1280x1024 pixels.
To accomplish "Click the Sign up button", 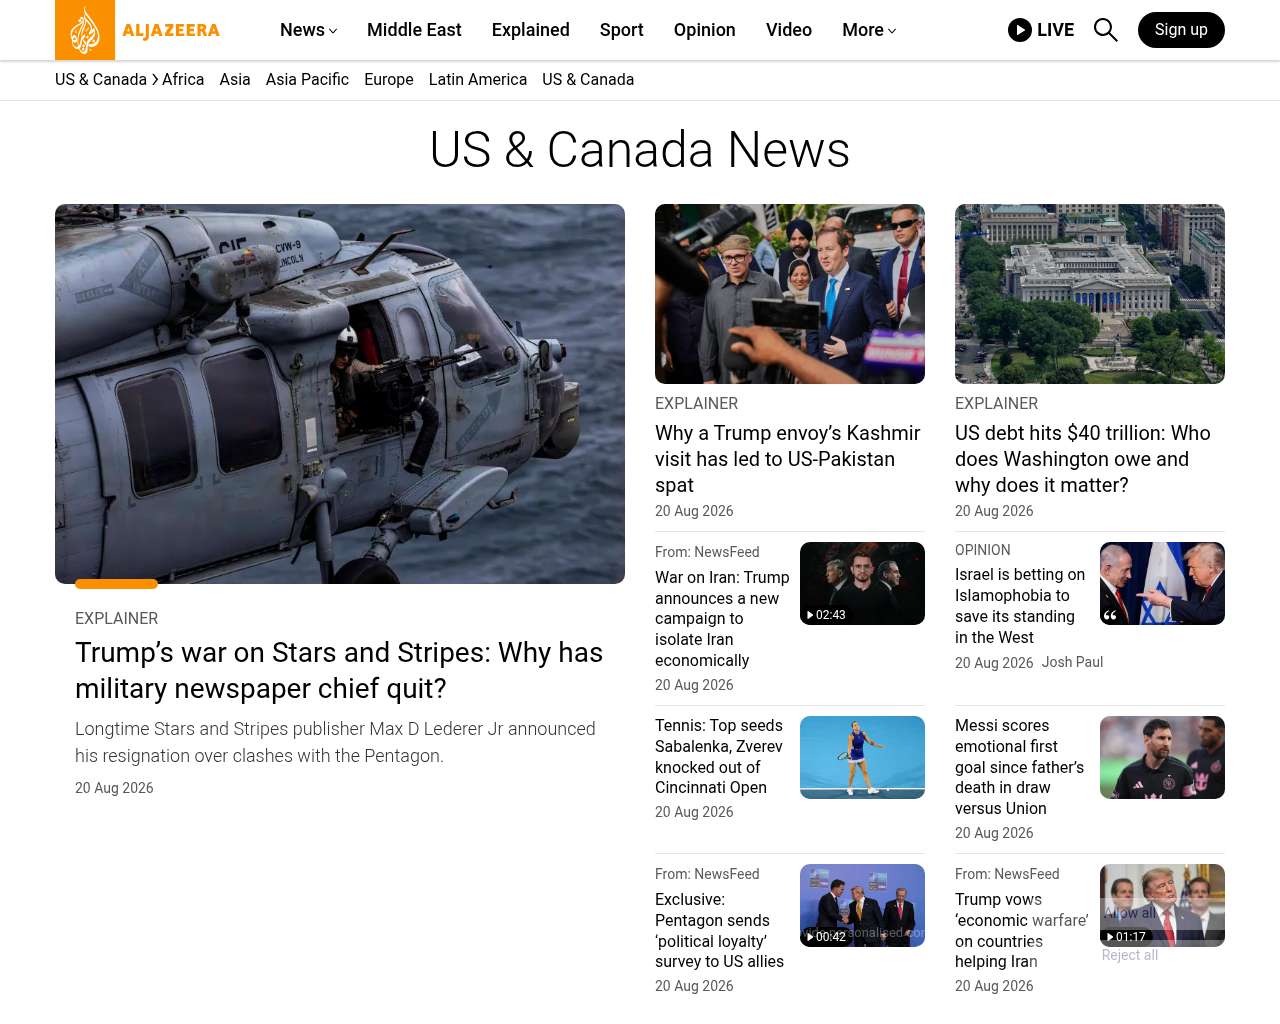I will coord(1181,30).
